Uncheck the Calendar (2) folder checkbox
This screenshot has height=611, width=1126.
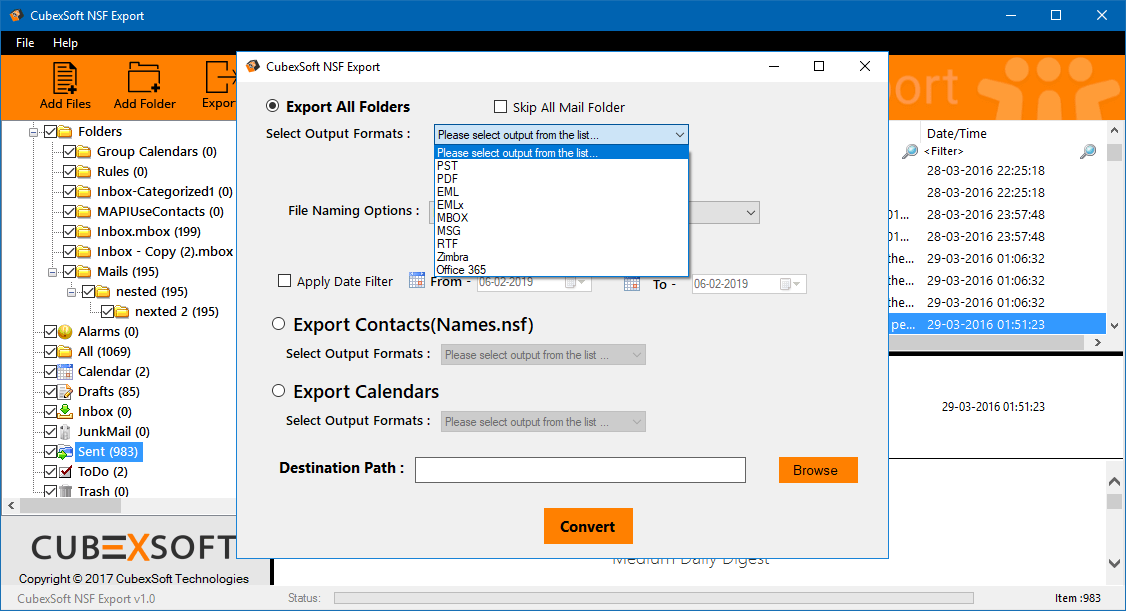(50, 372)
